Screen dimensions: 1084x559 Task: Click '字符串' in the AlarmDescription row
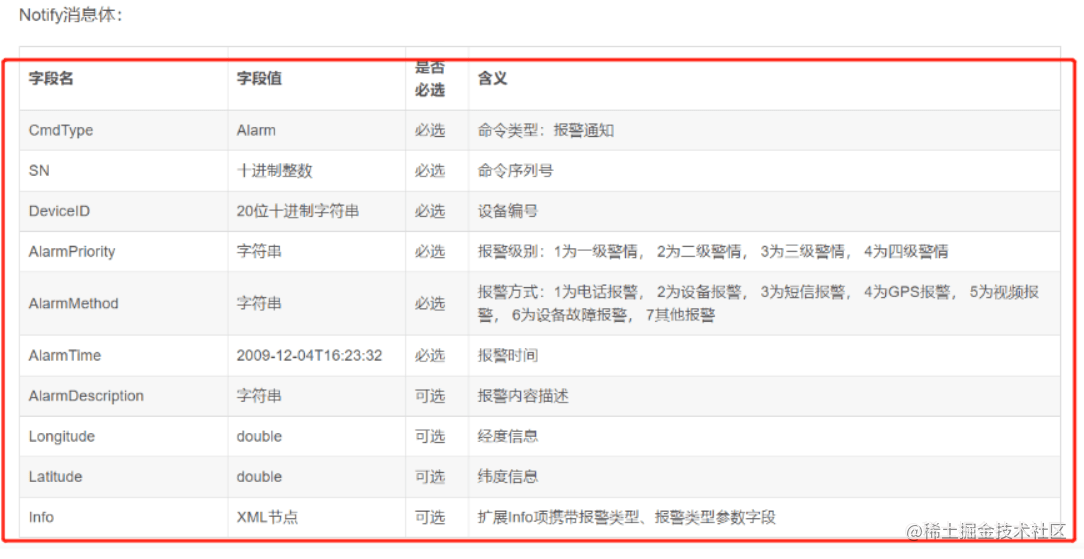(x=259, y=396)
